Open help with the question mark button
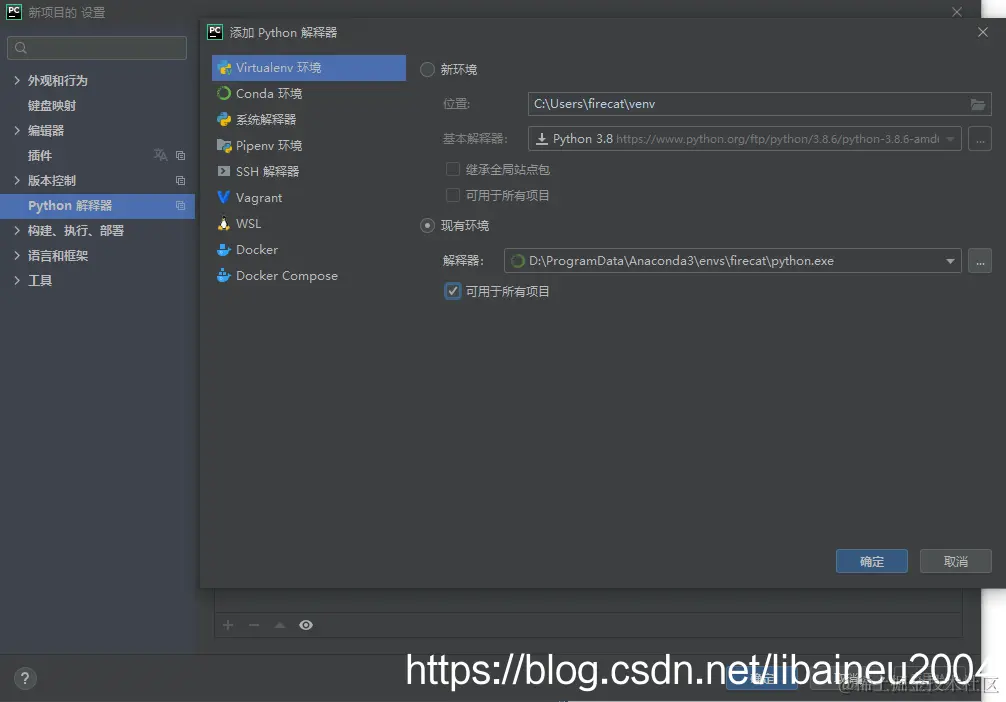 pos(25,678)
